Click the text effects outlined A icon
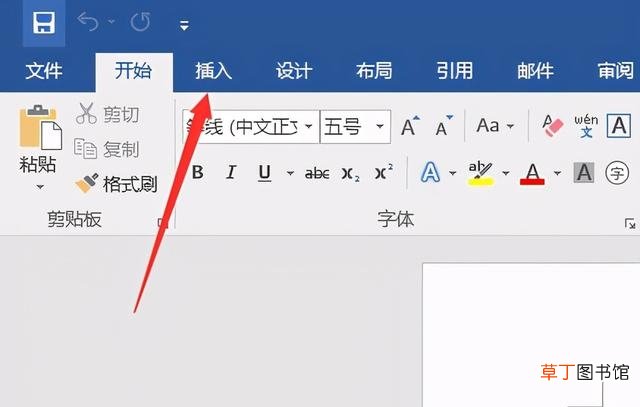This screenshot has width=640, height=407. 431,172
